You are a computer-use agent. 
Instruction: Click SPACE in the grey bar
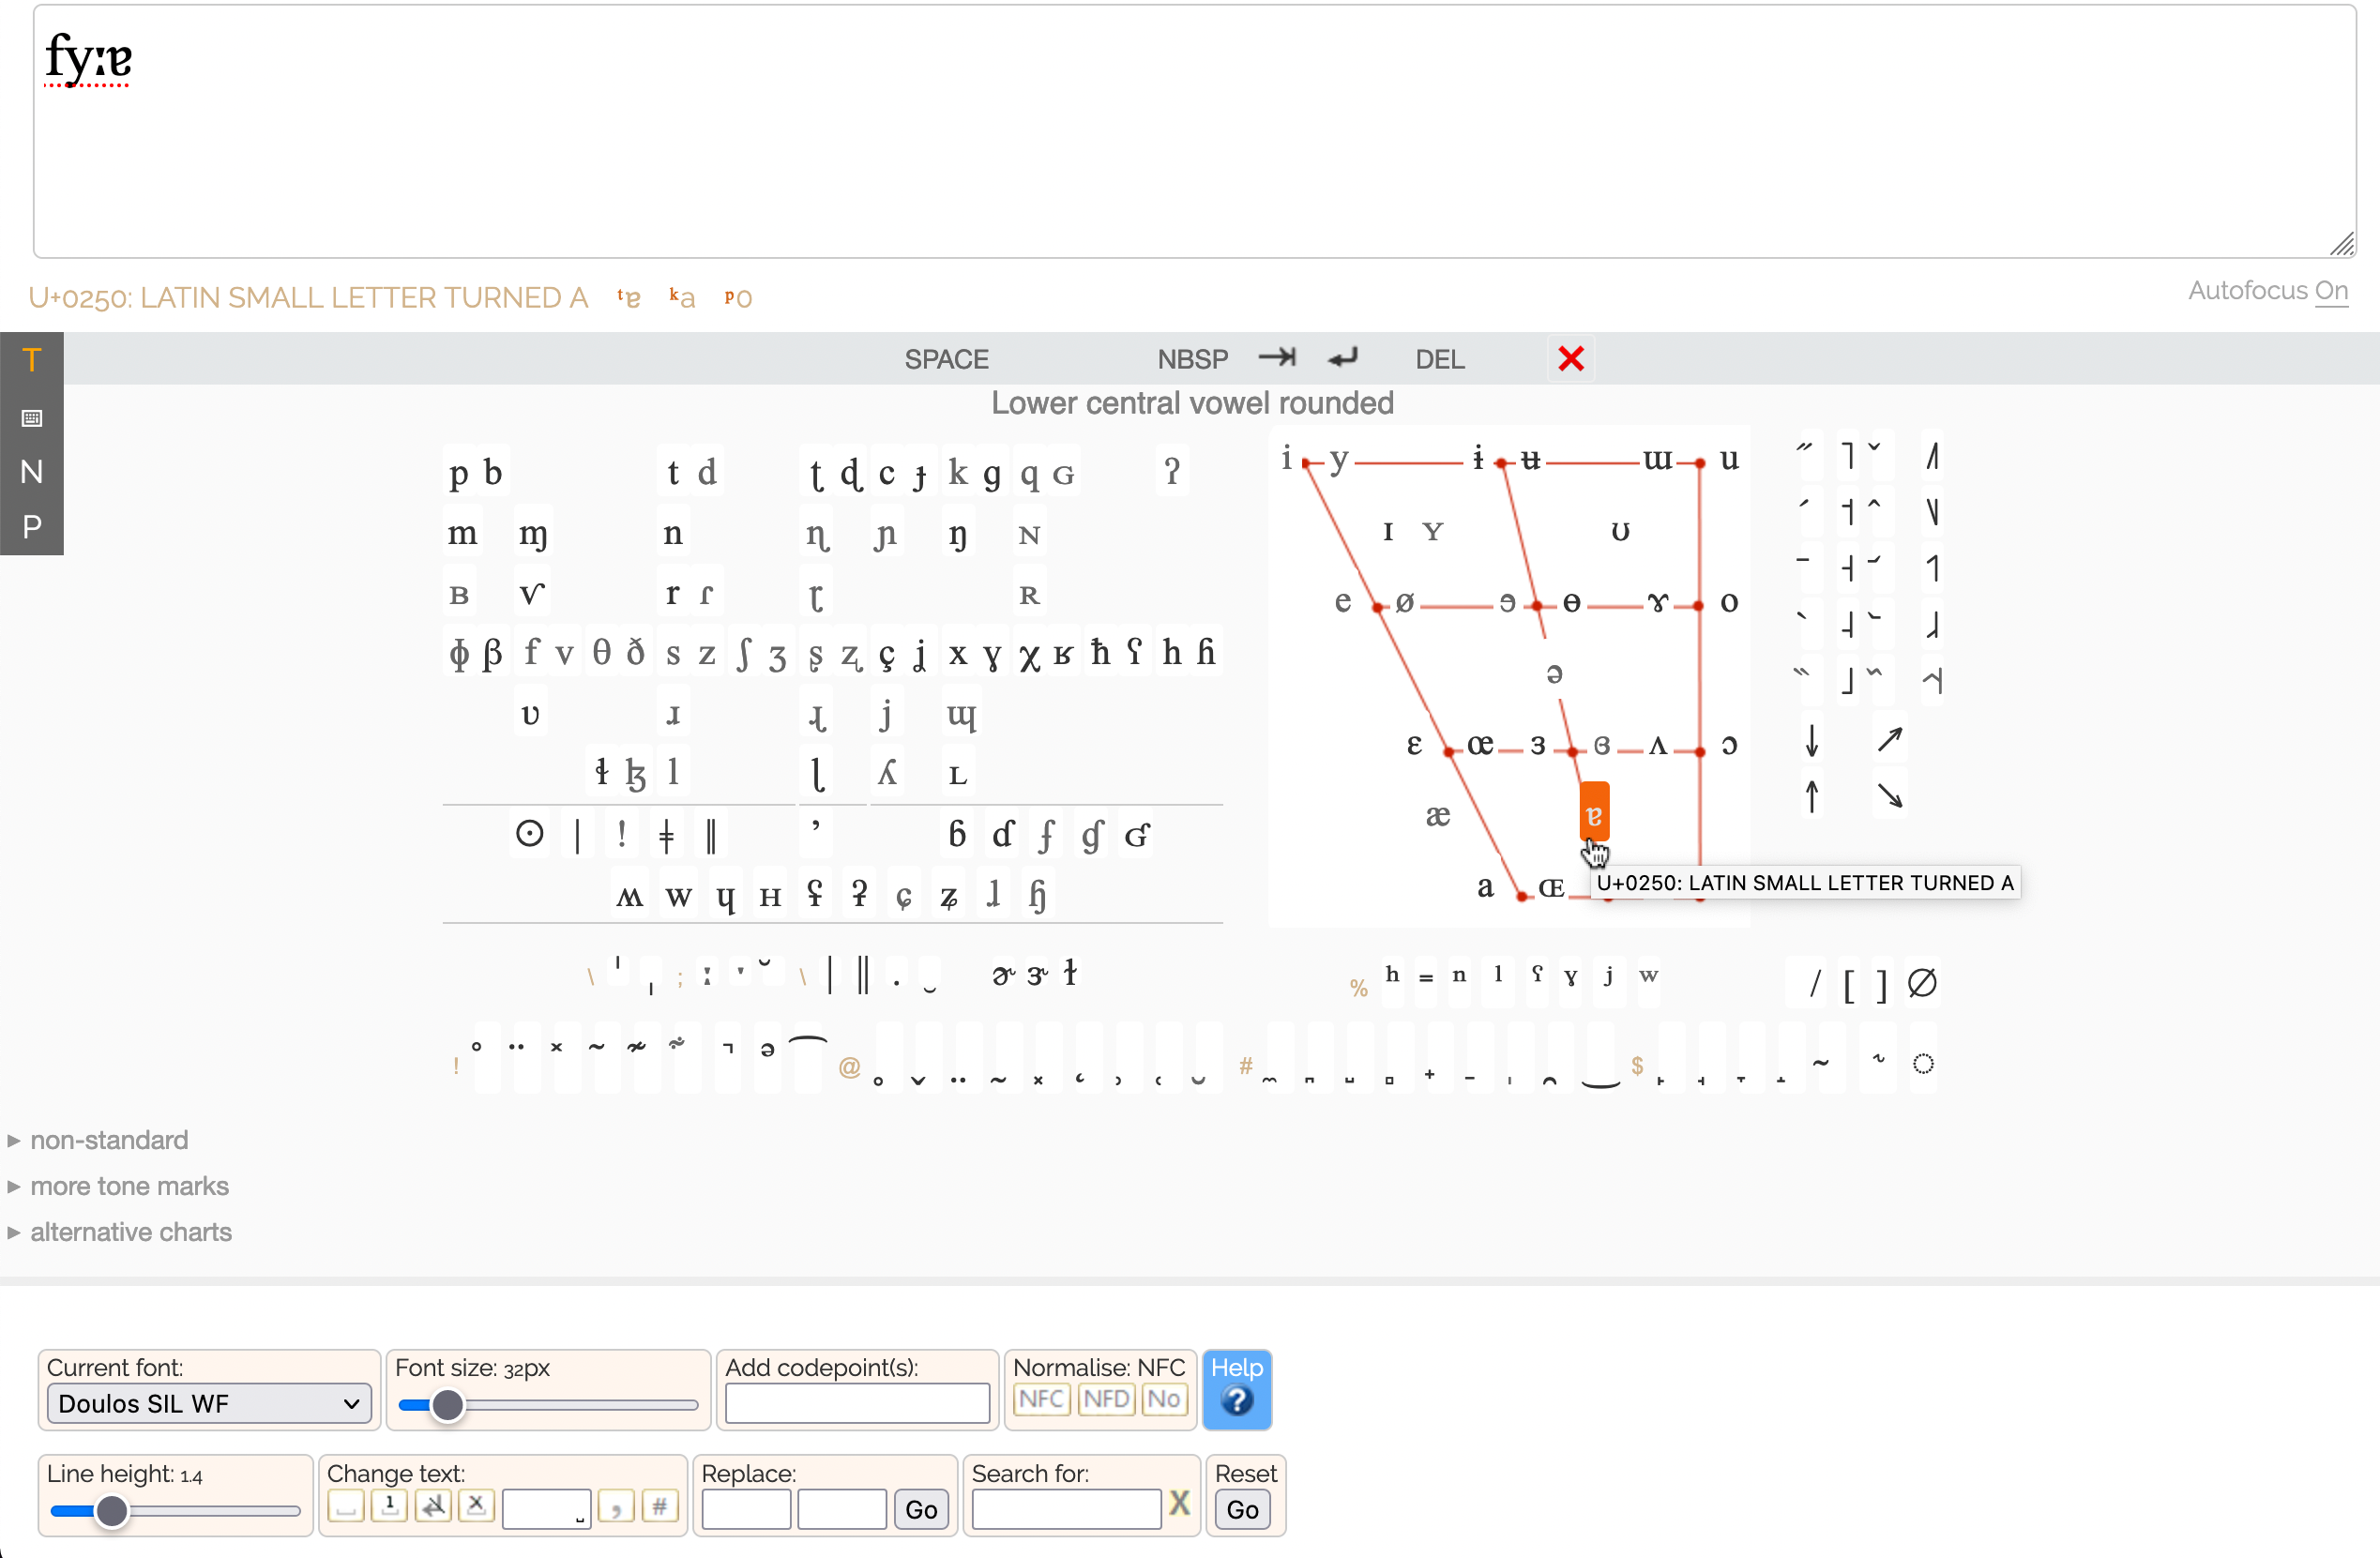[946, 359]
